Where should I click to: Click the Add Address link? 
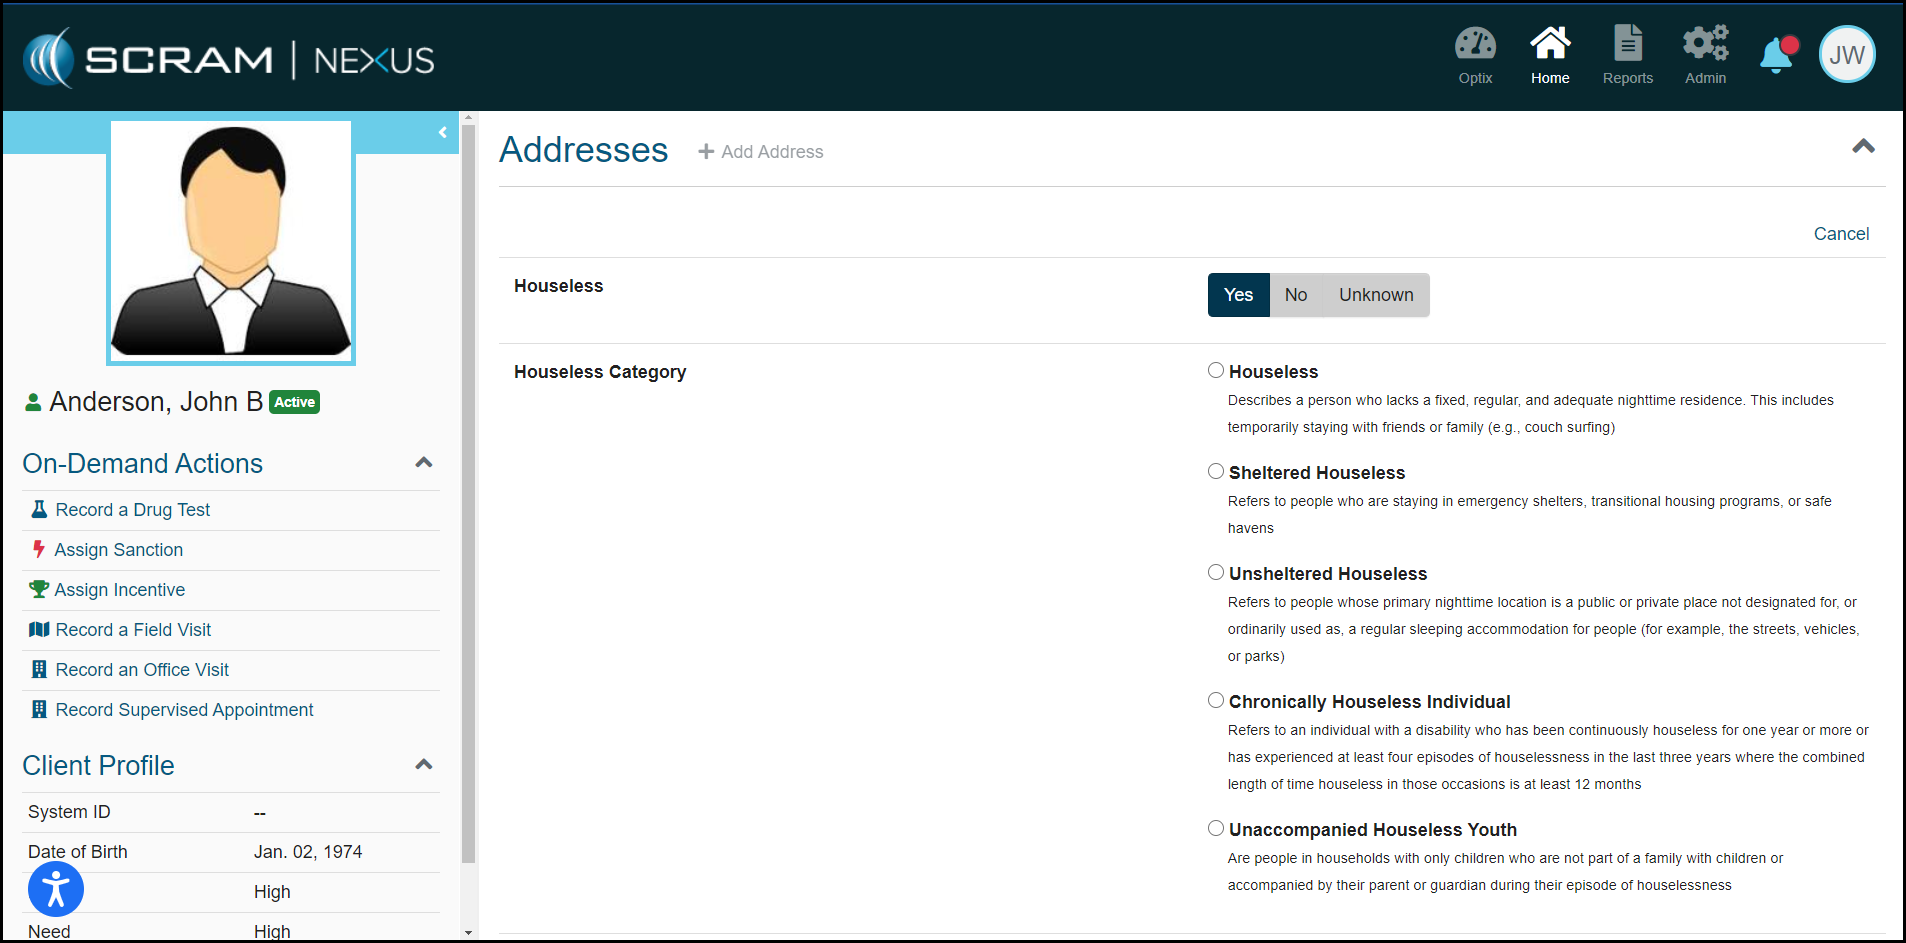click(761, 152)
